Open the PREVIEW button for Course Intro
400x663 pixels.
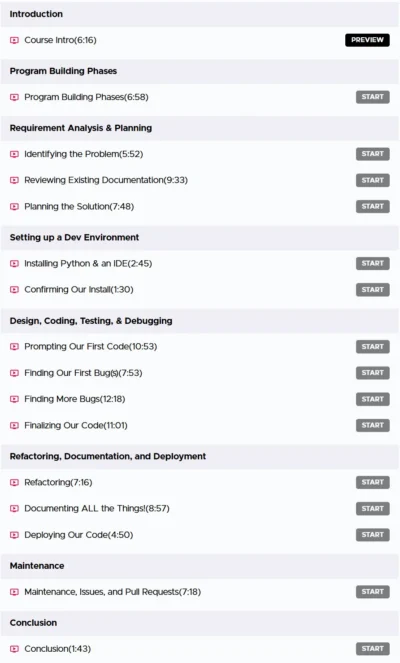click(367, 40)
